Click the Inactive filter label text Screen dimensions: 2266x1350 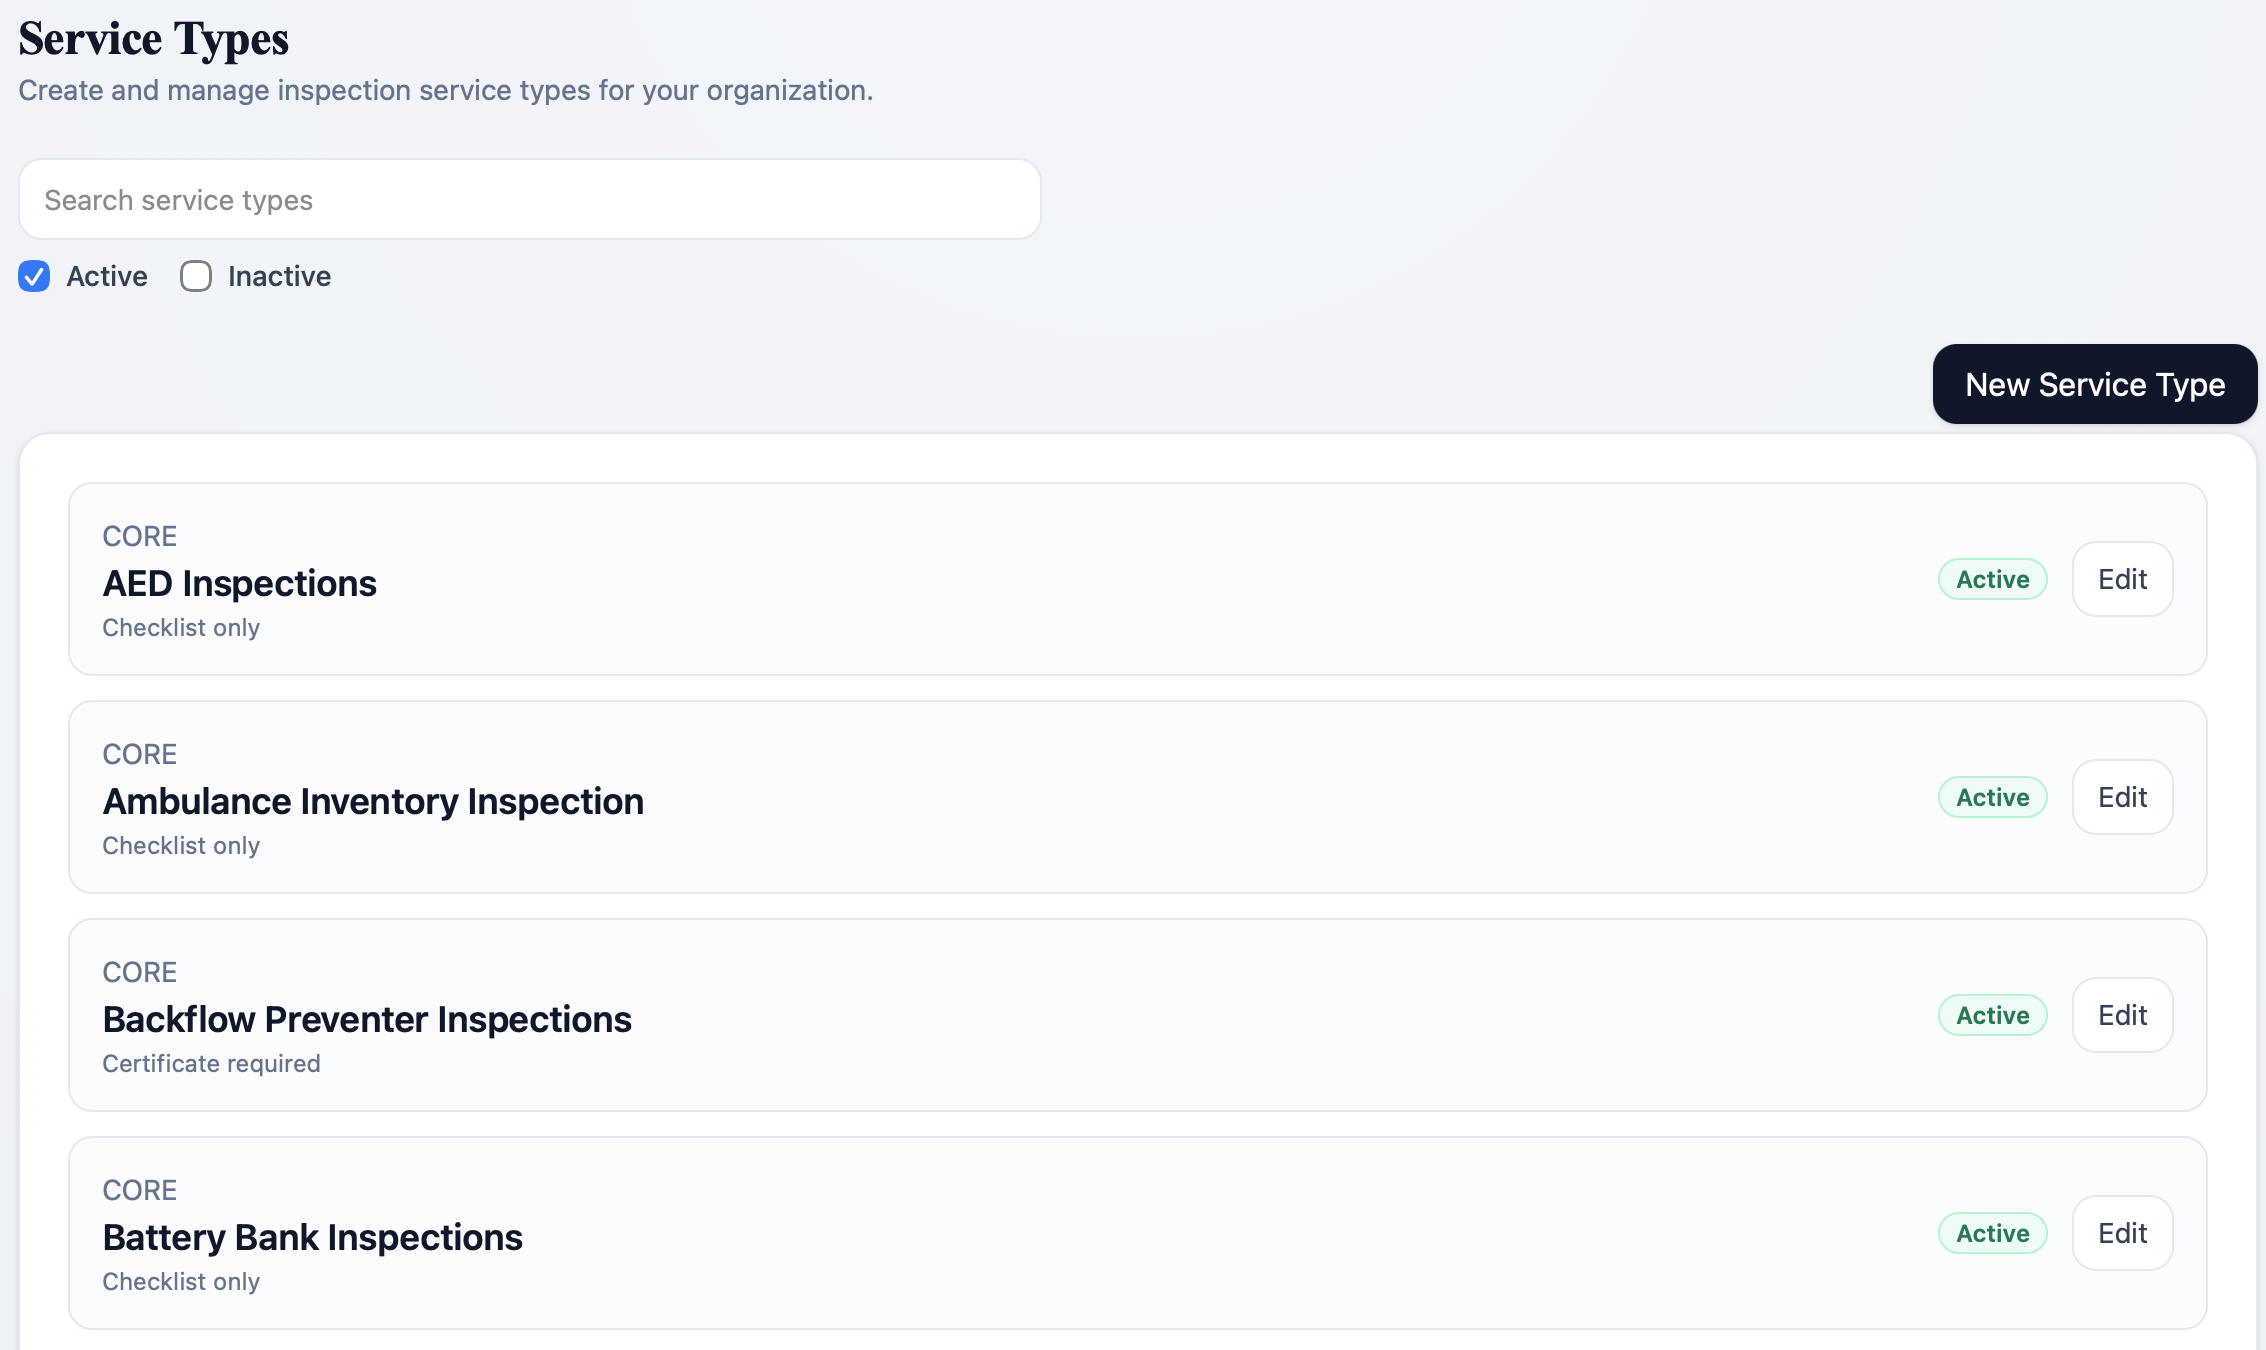pyautogui.click(x=279, y=276)
